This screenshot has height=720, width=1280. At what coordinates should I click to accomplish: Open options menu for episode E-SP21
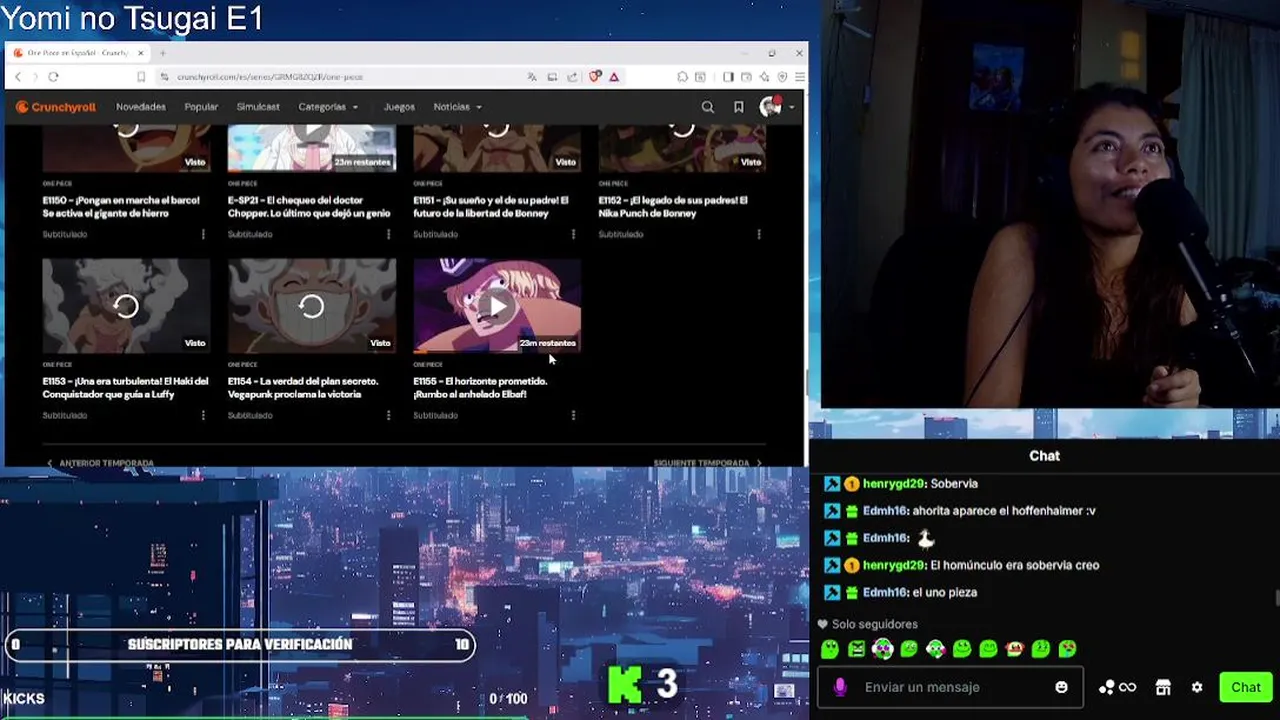[389, 234]
